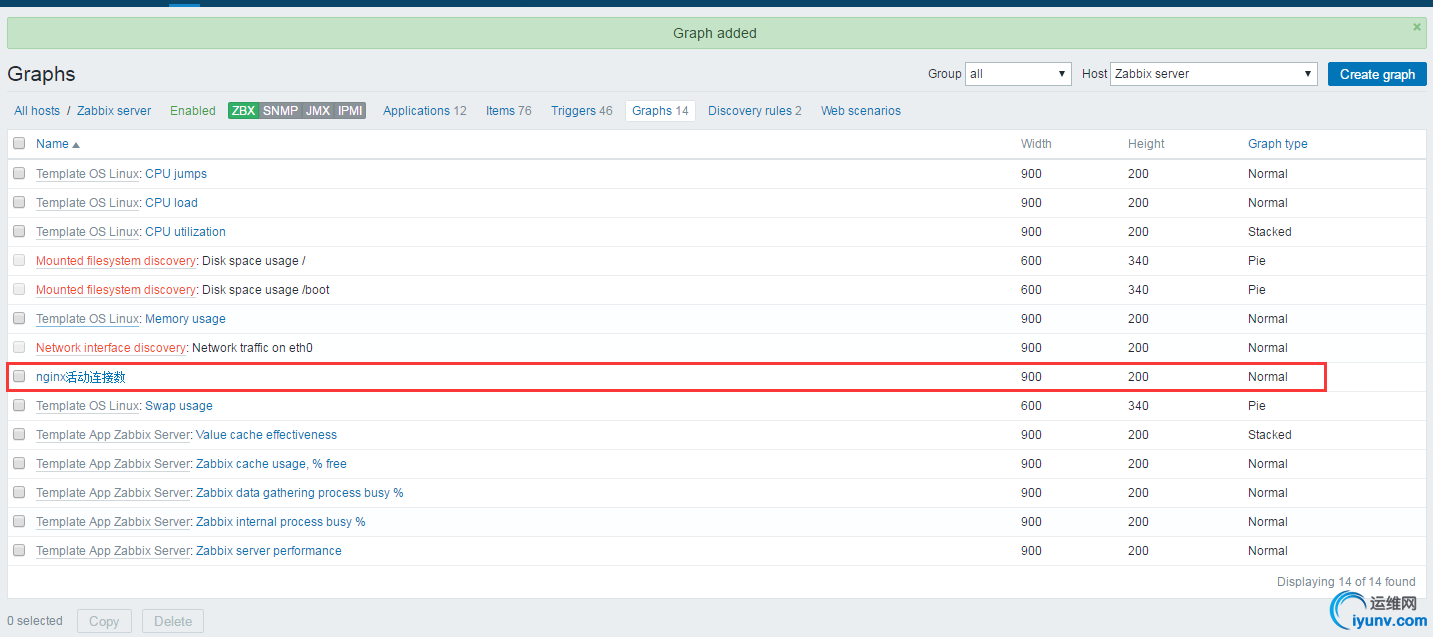Check the CPU jumps graph row
Viewport: 1433px width, 637px height.
tap(19, 173)
